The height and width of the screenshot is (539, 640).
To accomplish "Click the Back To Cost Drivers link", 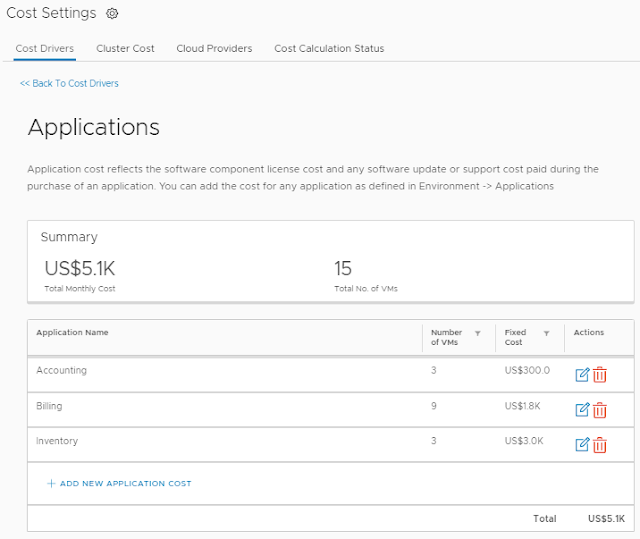I will [x=69, y=84].
